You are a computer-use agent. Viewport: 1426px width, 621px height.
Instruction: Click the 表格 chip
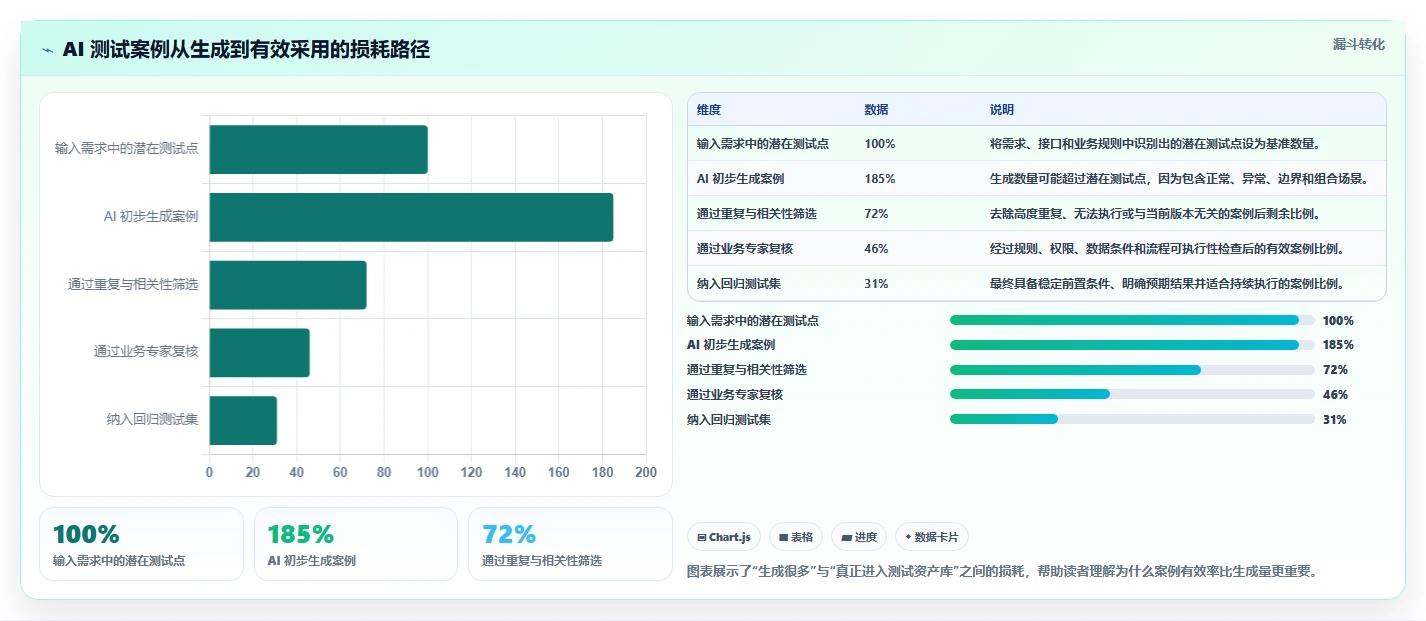click(797, 537)
